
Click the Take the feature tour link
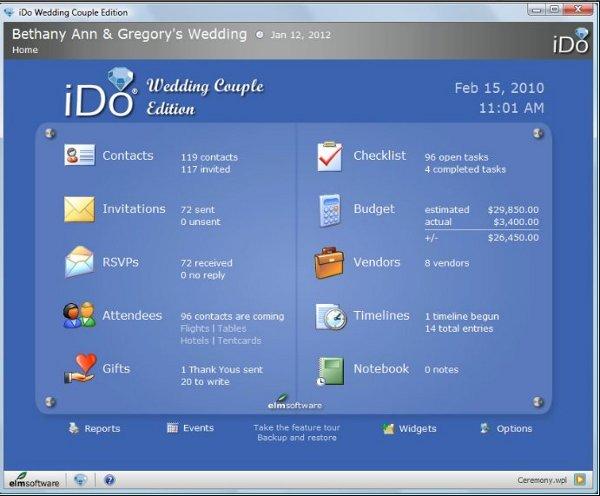click(296, 427)
